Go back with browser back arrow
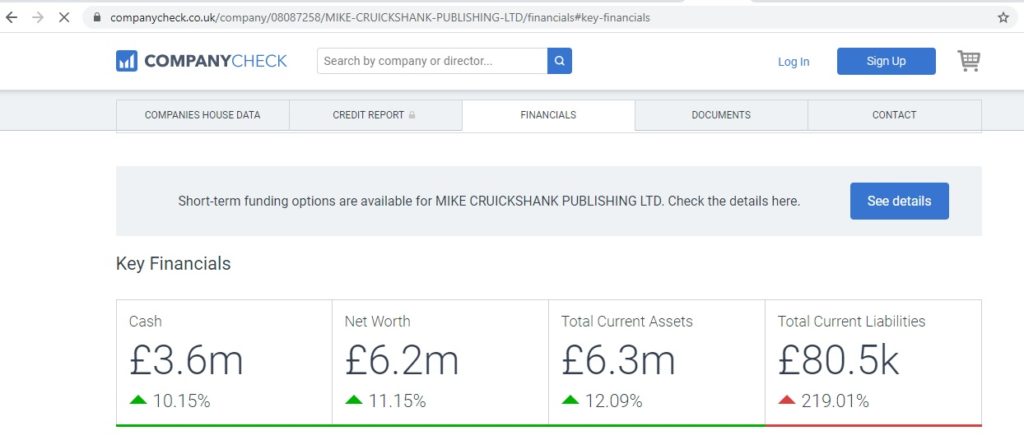Image resolution: width=1024 pixels, height=440 pixels. 12,18
